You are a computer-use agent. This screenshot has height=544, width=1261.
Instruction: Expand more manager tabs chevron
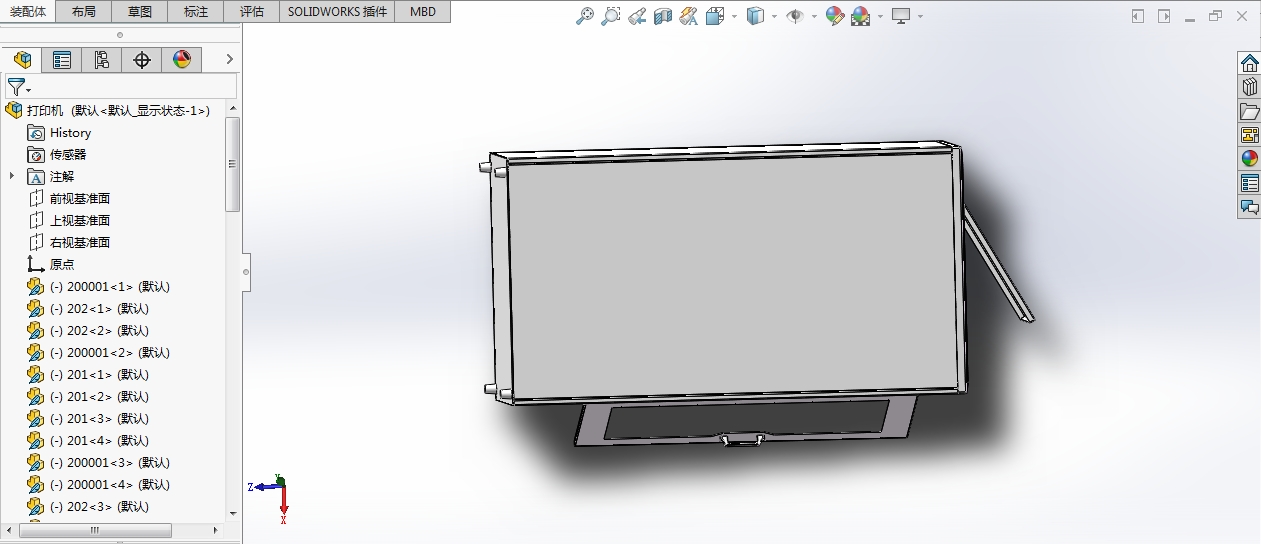(229, 60)
